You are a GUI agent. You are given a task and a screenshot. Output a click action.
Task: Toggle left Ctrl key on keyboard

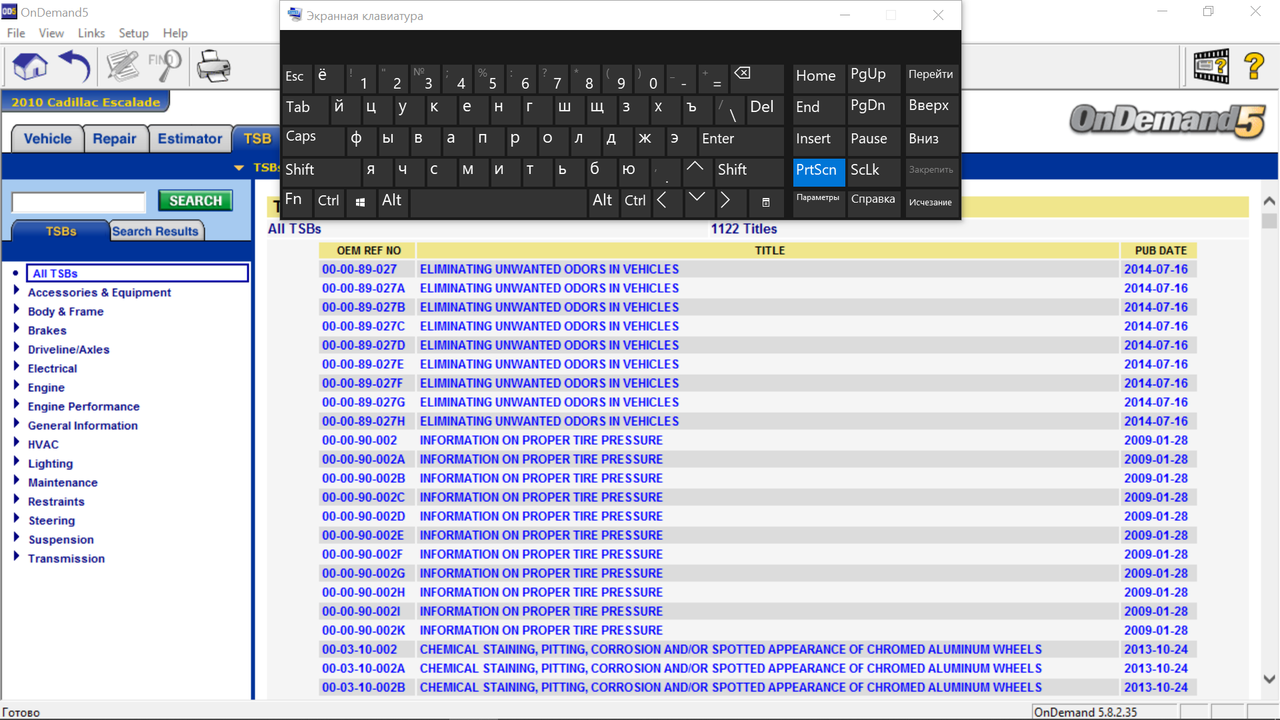(x=328, y=202)
